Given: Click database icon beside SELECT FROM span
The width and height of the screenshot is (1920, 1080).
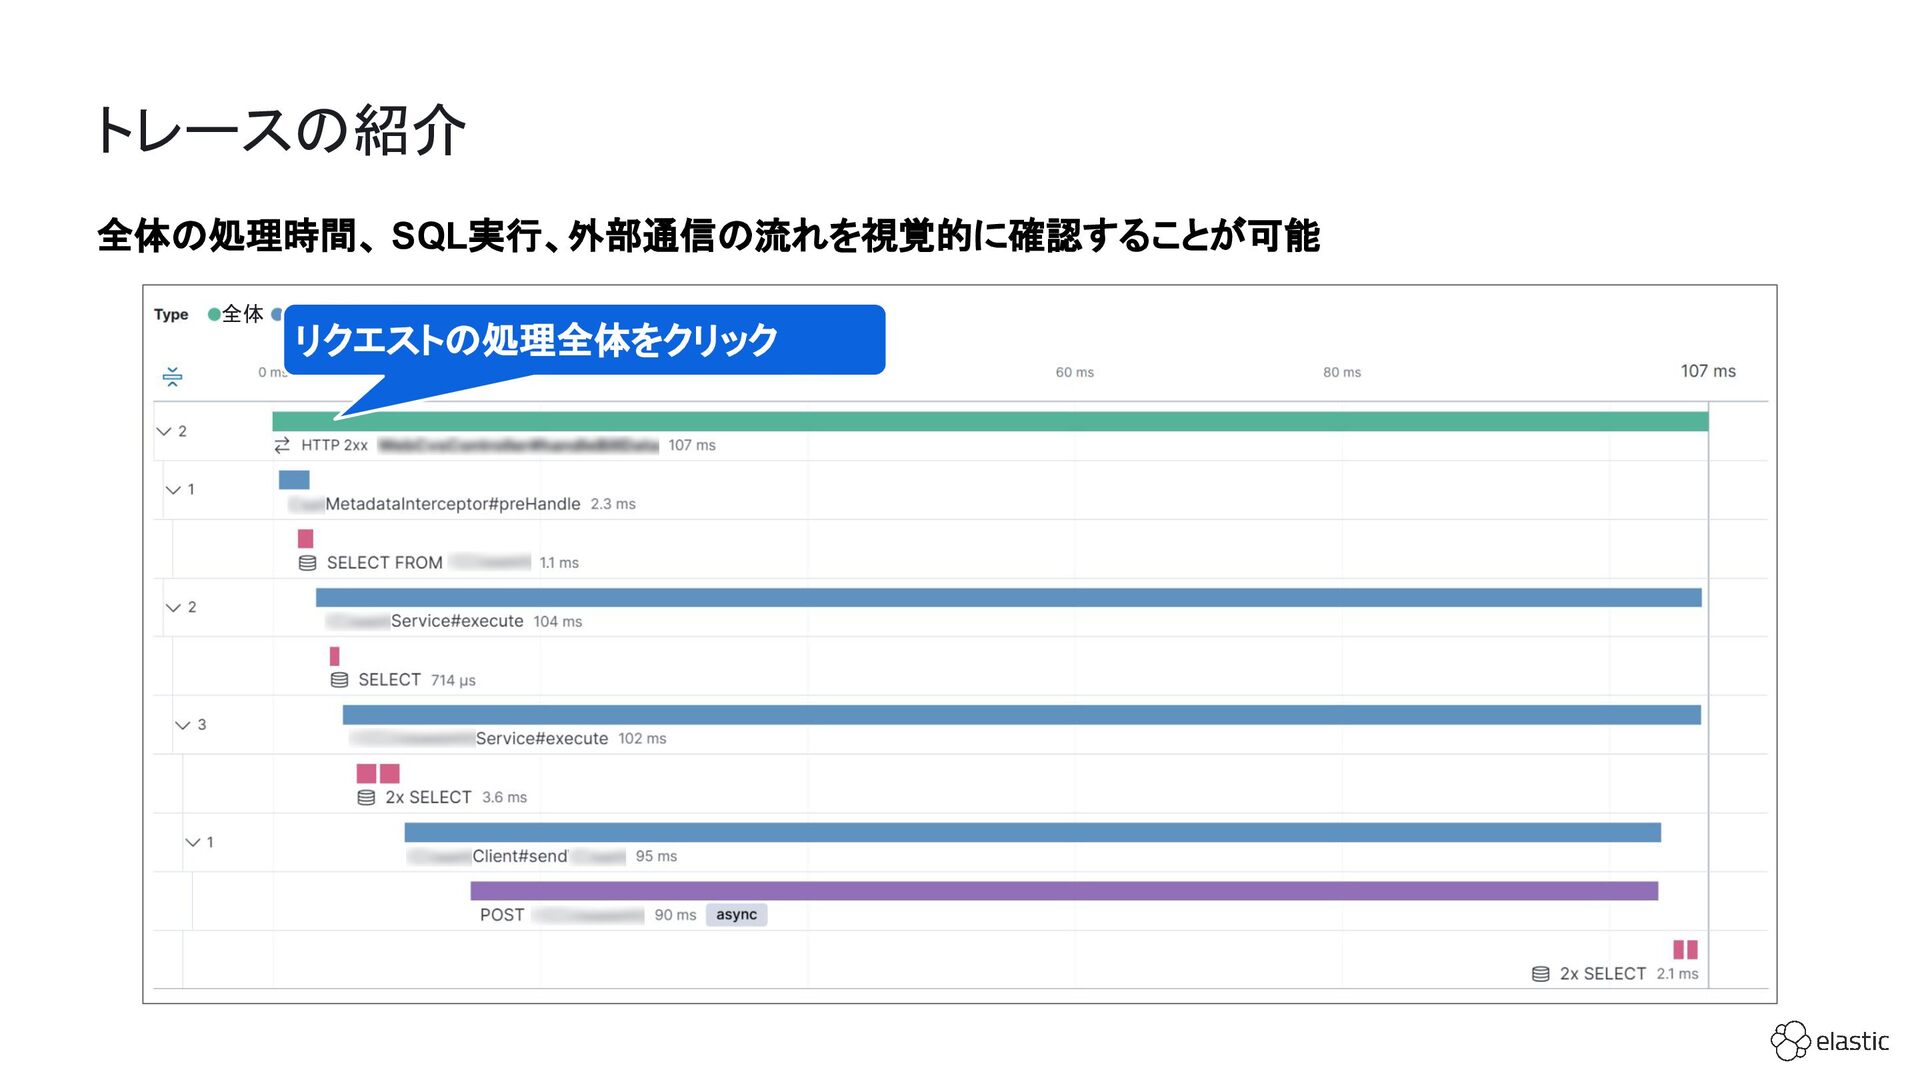Looking at the screenshot, I should point(307,563).
